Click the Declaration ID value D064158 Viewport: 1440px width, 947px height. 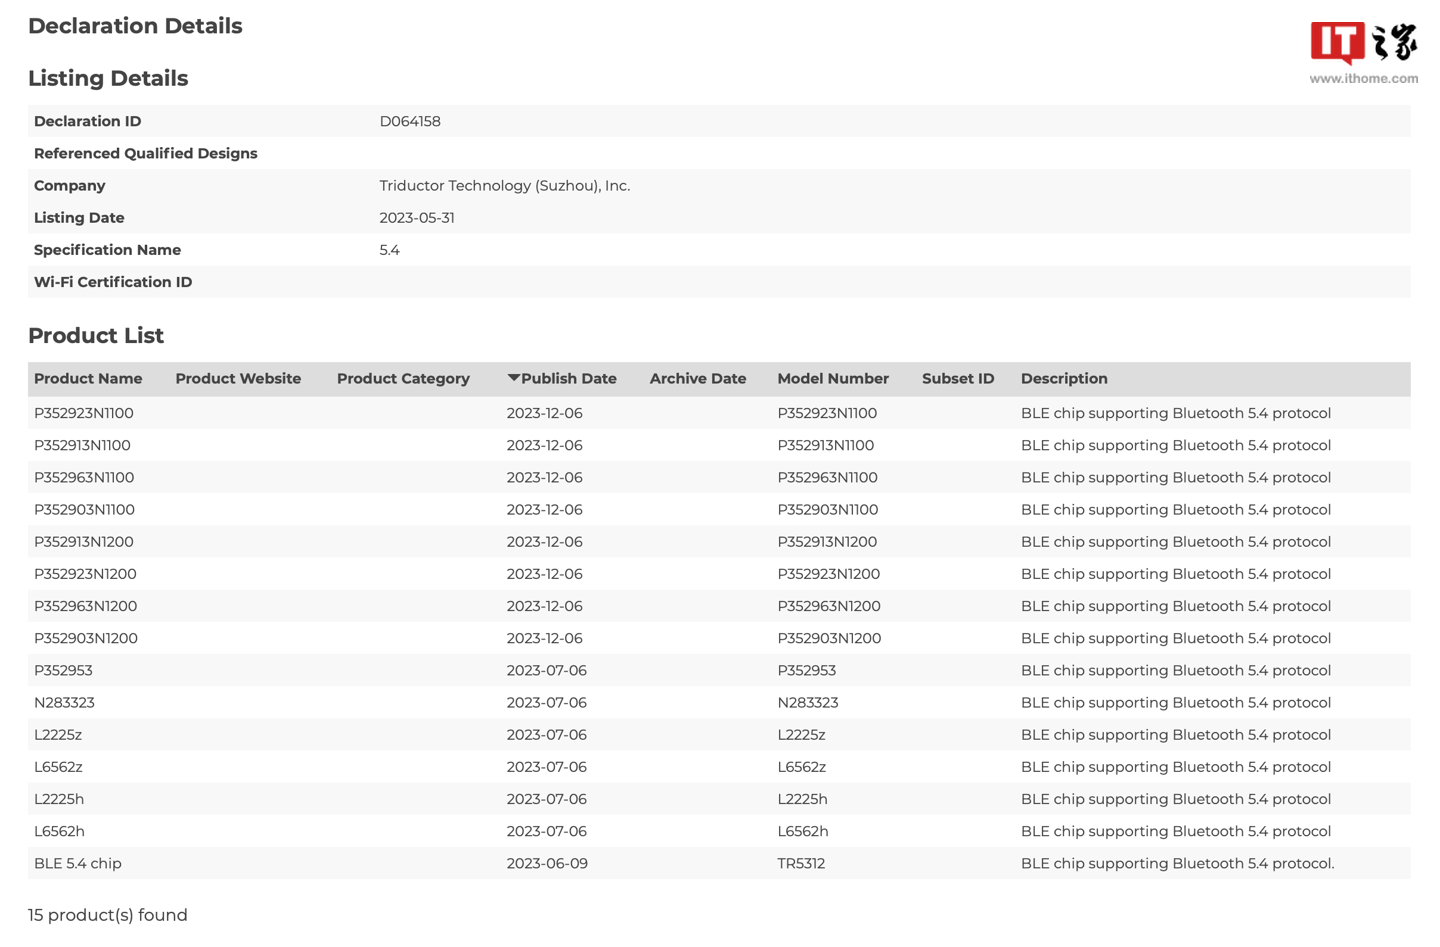click(x=409, y=122)
